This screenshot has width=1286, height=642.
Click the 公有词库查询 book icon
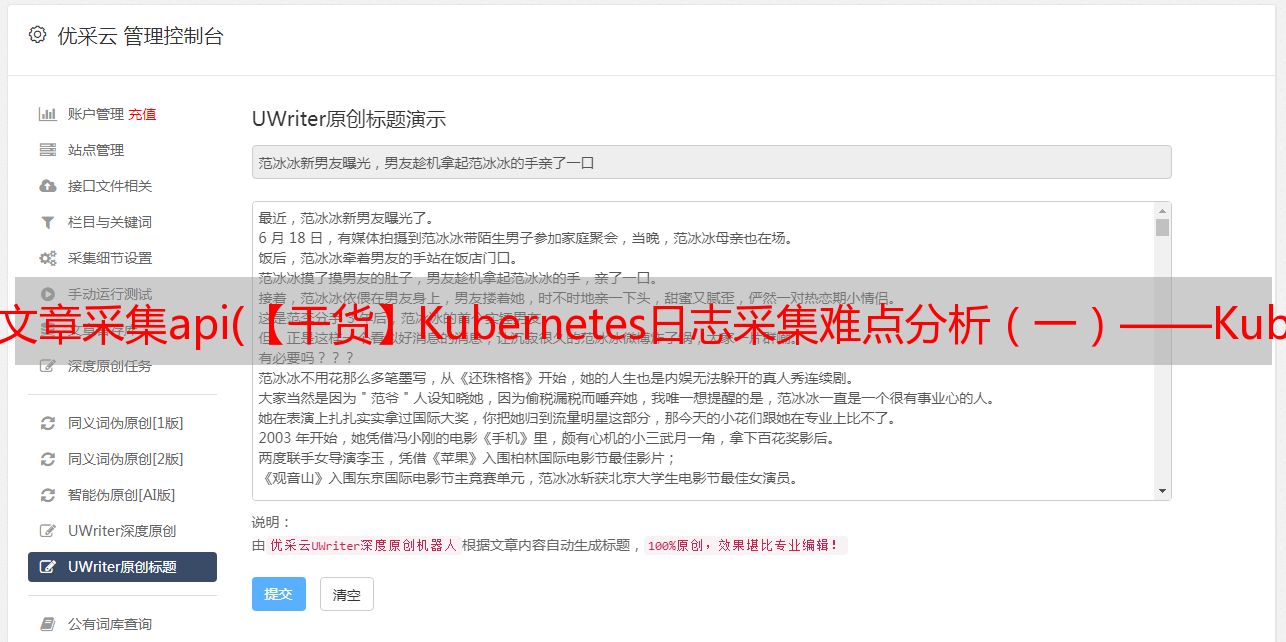pos(47,624)
